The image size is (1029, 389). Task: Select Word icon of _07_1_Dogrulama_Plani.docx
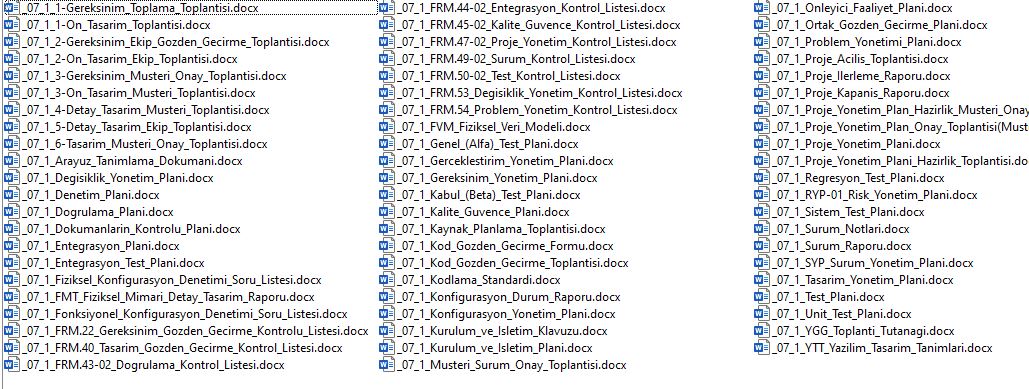tap(11, 212)
